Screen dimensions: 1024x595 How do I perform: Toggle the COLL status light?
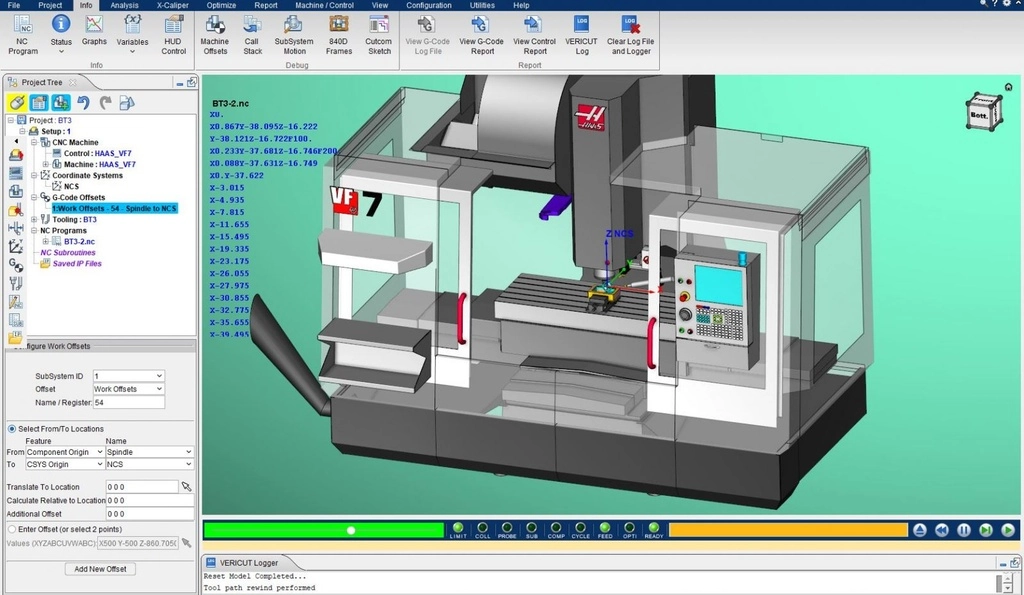click(483, 528)
